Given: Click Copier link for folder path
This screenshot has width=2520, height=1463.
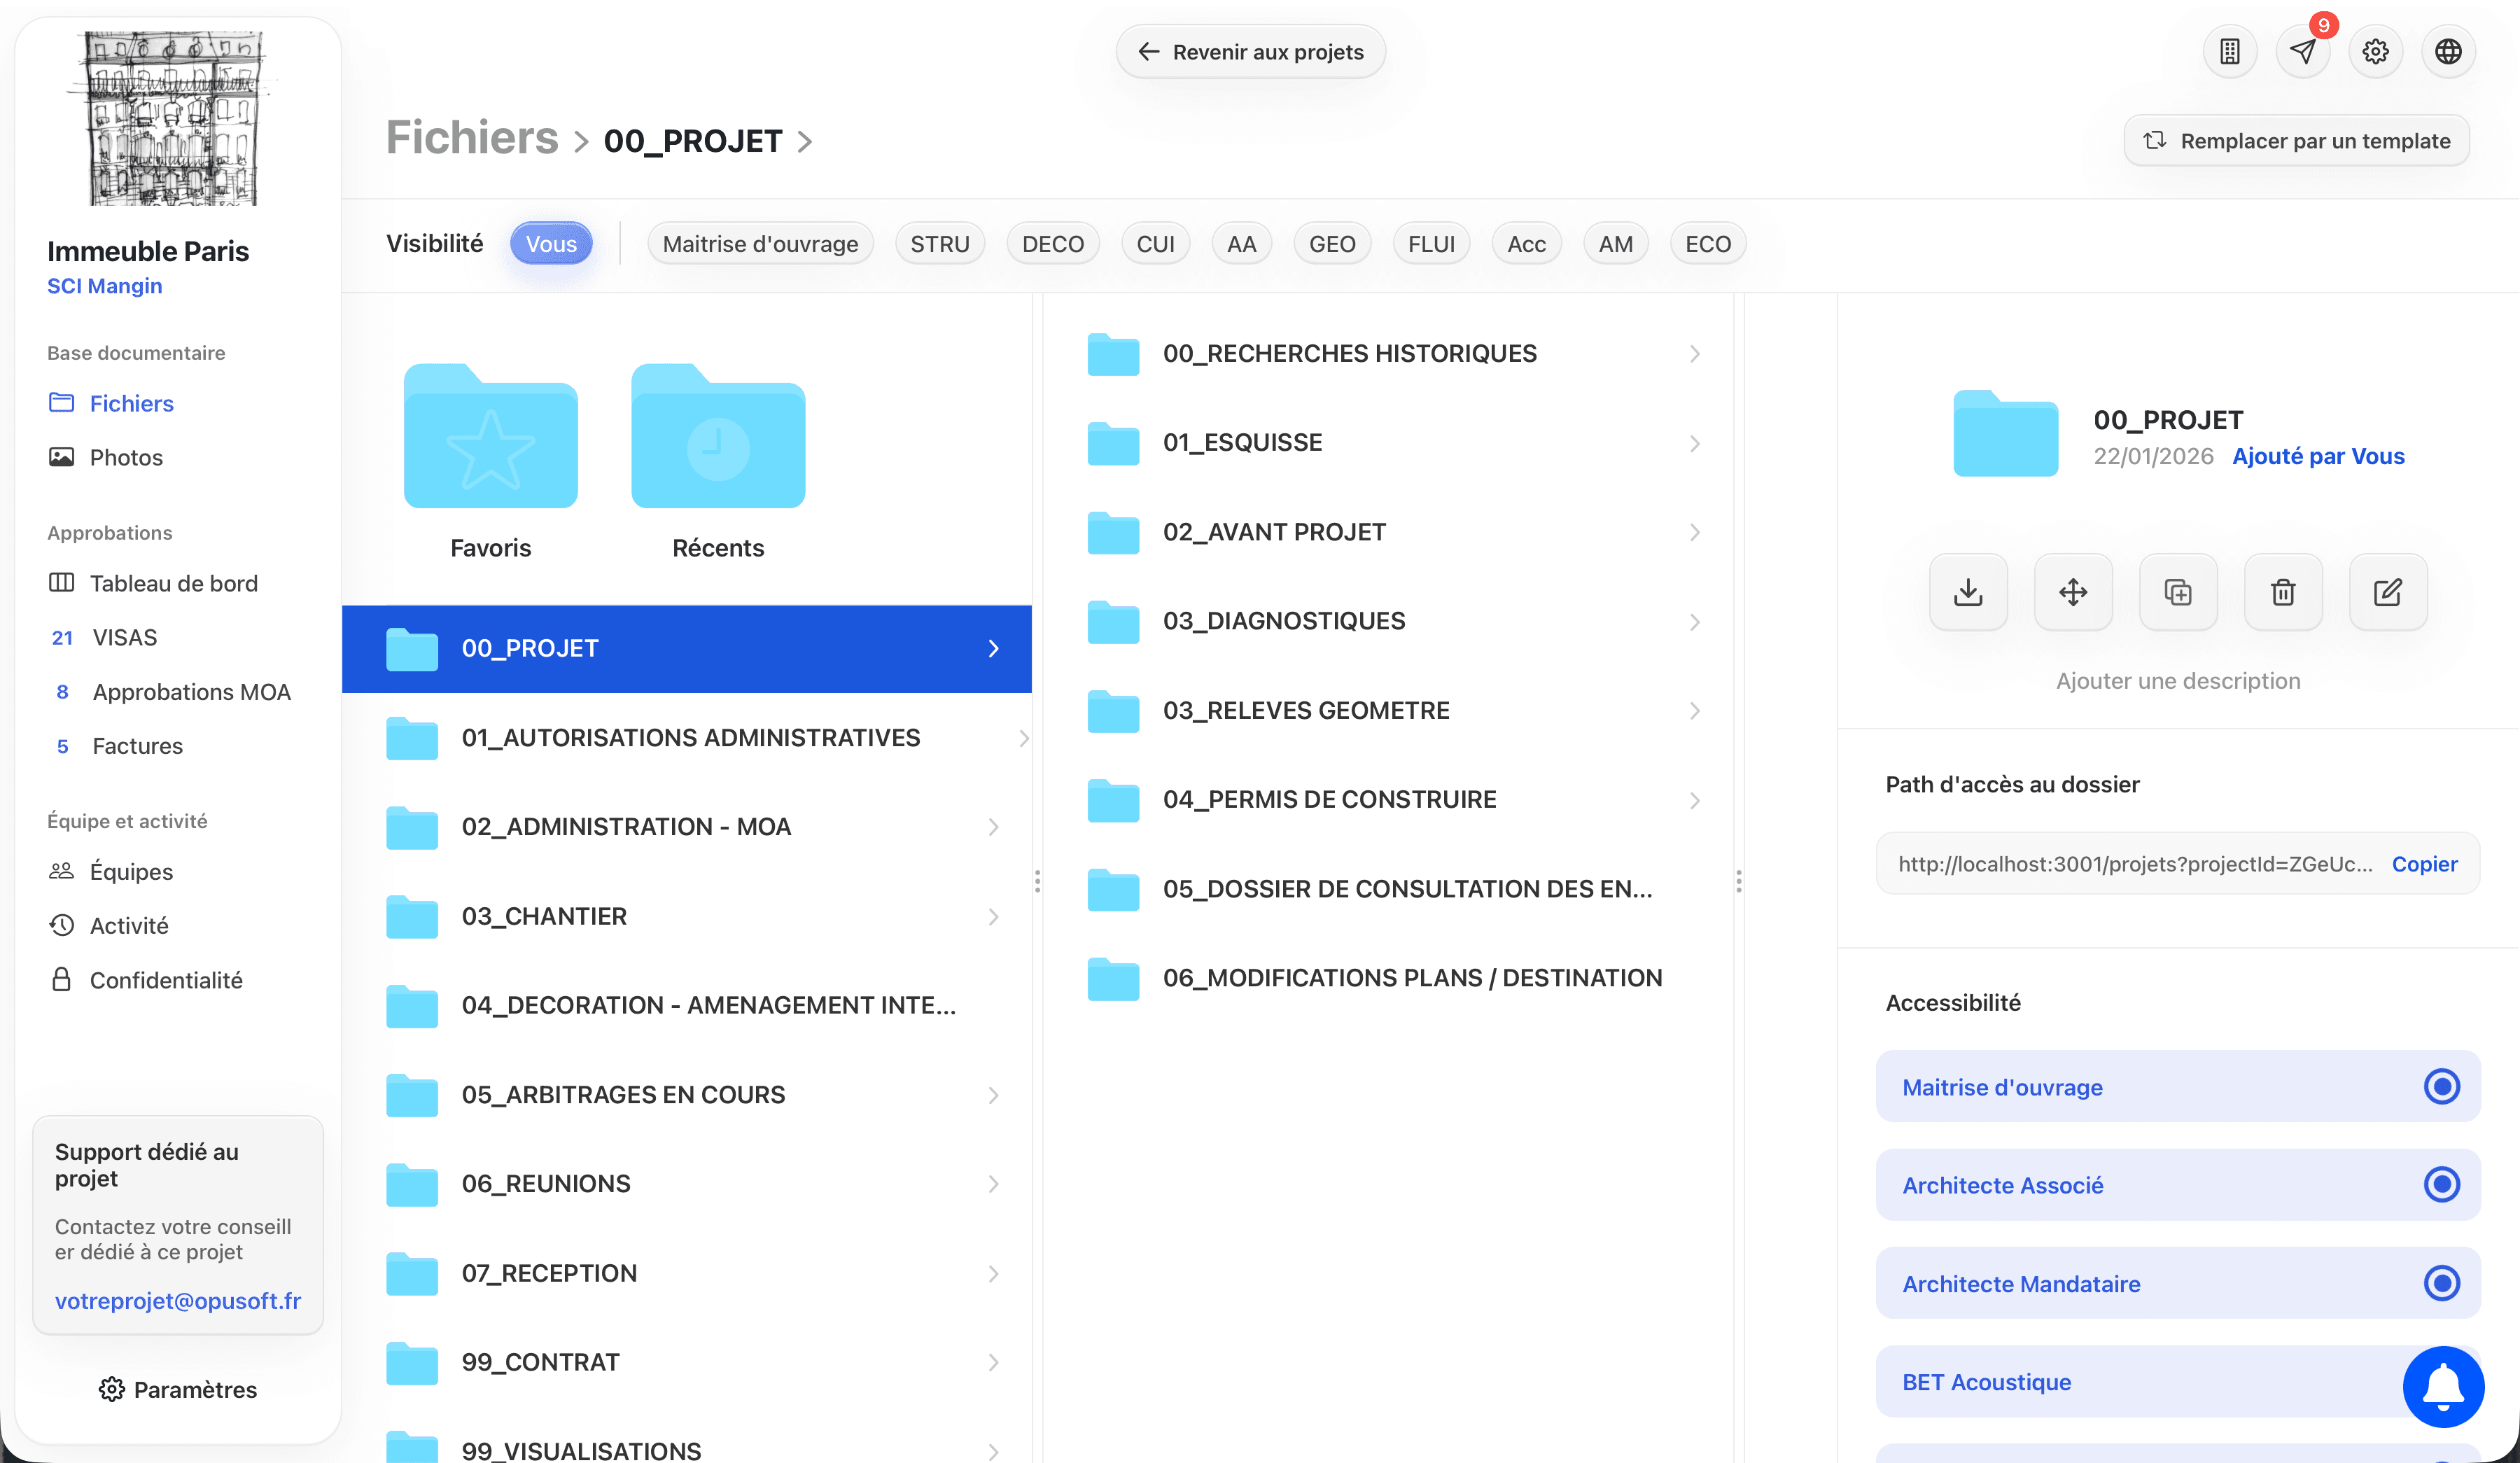Looking at the screenshot, I should pyautogui.click(x=2424, y=864).
